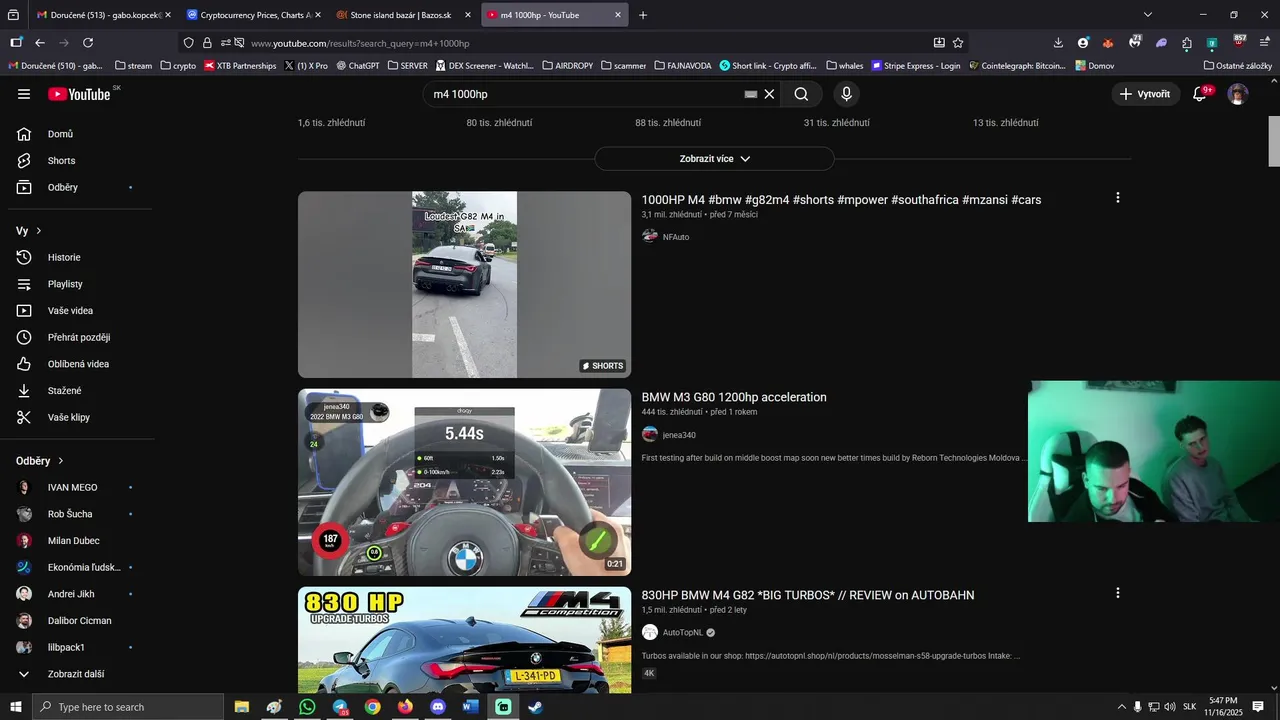Open options menu for 1000HP M4 video

[x=1118, y=198]
